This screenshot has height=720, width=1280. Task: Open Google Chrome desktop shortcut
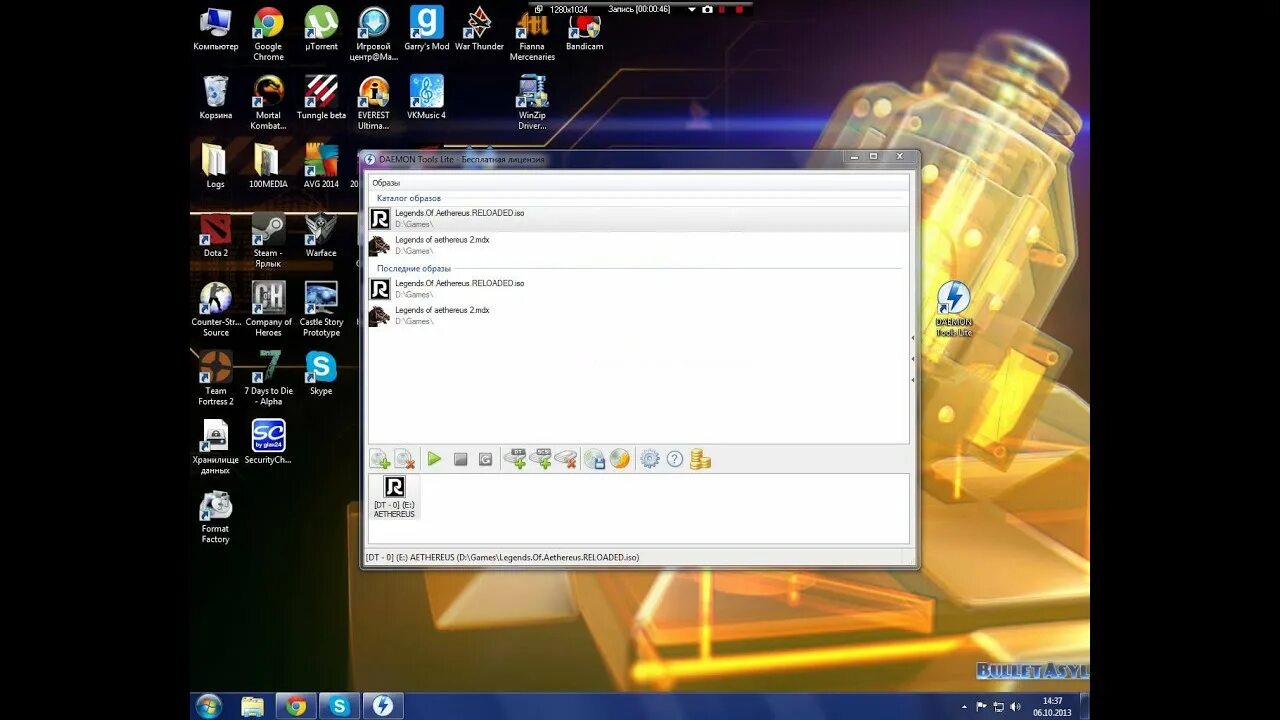(268, 33)
